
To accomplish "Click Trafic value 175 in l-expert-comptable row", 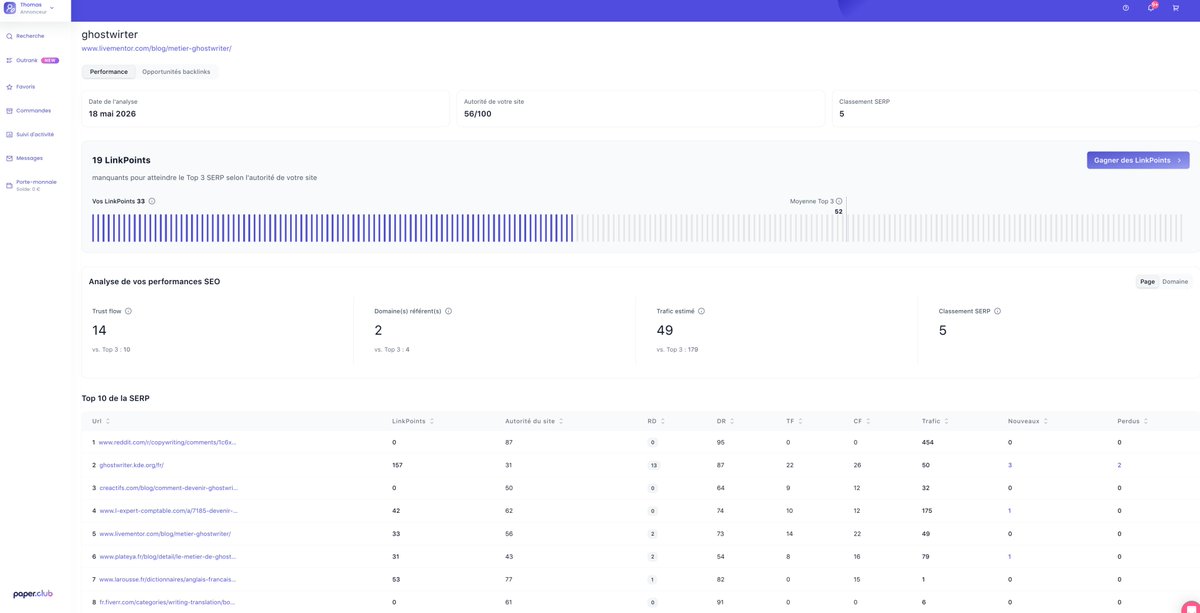I will [928, 511].
